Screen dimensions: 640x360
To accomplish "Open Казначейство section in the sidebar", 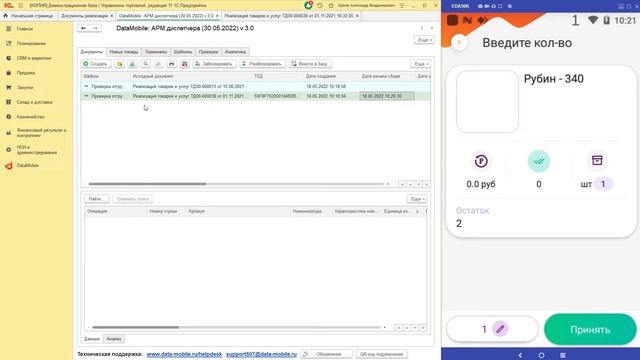I will pos(31,117).
